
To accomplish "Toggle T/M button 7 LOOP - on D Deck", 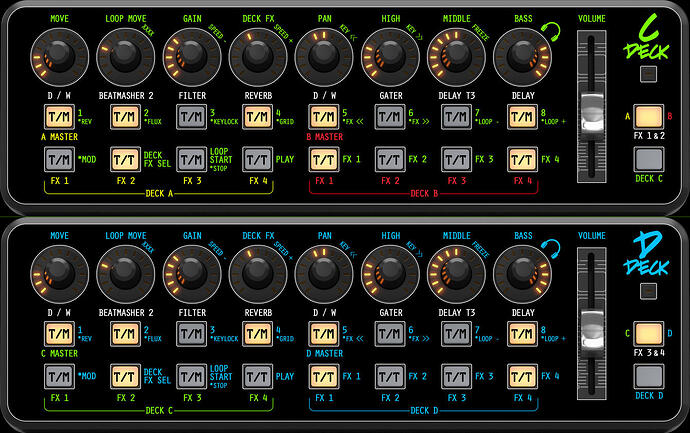I will [456, 334].
